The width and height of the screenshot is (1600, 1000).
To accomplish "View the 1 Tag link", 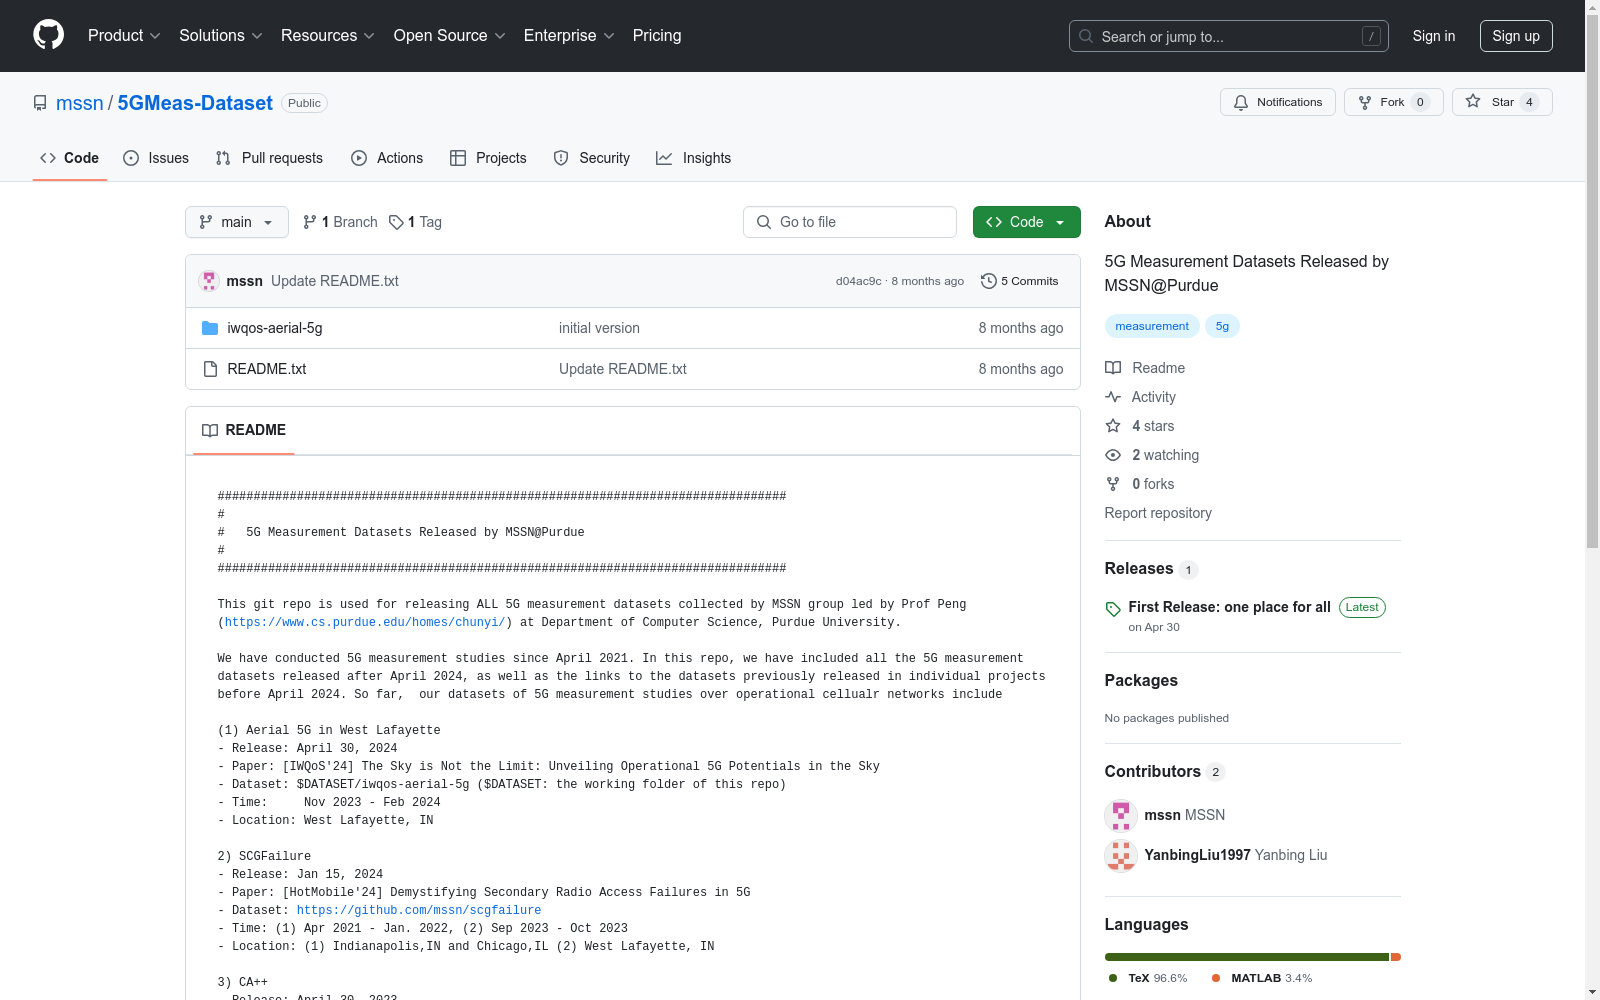I will tap(415, 222).
